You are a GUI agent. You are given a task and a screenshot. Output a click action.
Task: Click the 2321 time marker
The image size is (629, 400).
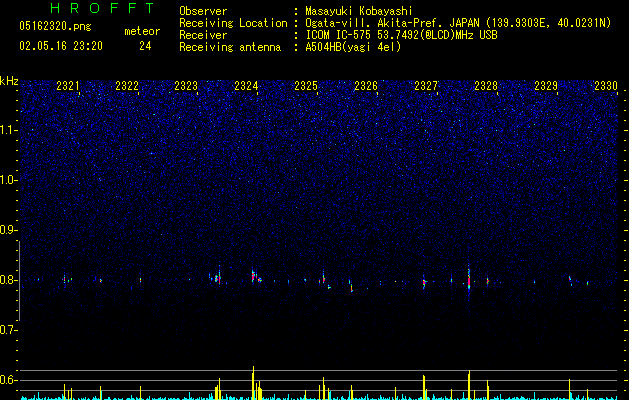click(x=68, y=86)
